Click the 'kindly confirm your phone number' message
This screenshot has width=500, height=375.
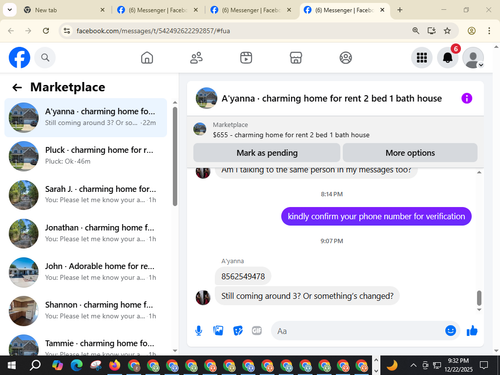tap(376, 216)
